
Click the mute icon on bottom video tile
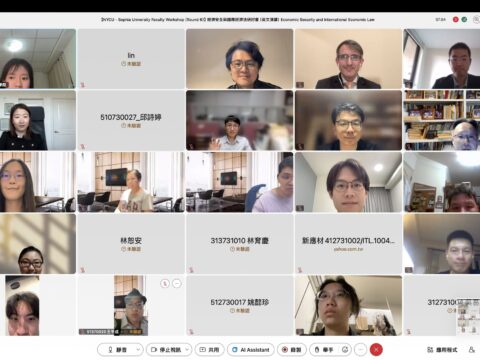click(x=165, y=283)
